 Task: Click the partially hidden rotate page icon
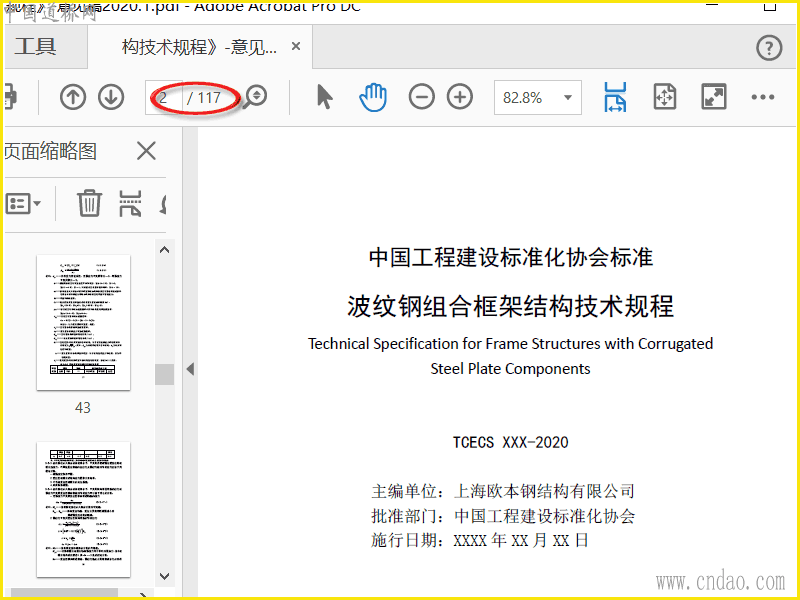pos(164,204)
